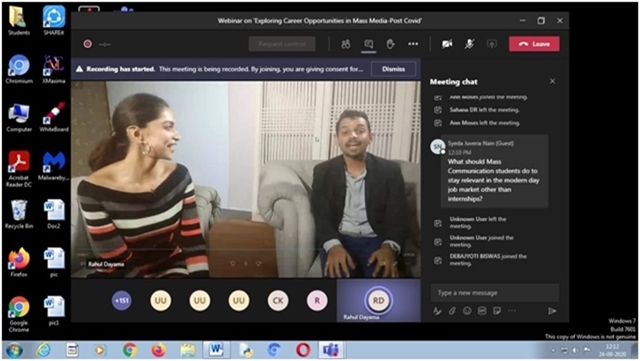The image size is (640, 361).
Task: Open the WhiteBoard desktop shortcut
Action: point(53,117)
